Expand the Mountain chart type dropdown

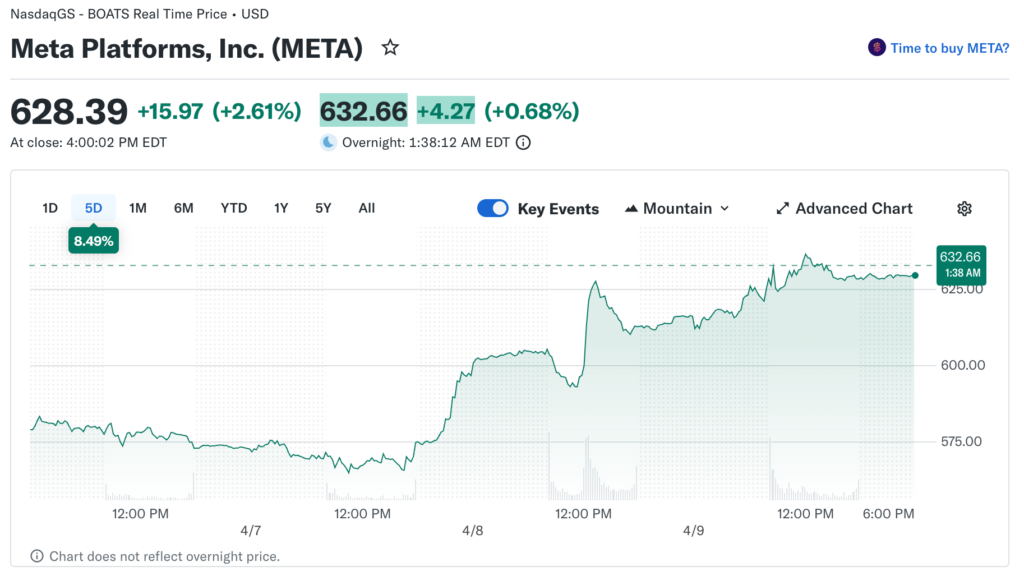coord(725,209)
